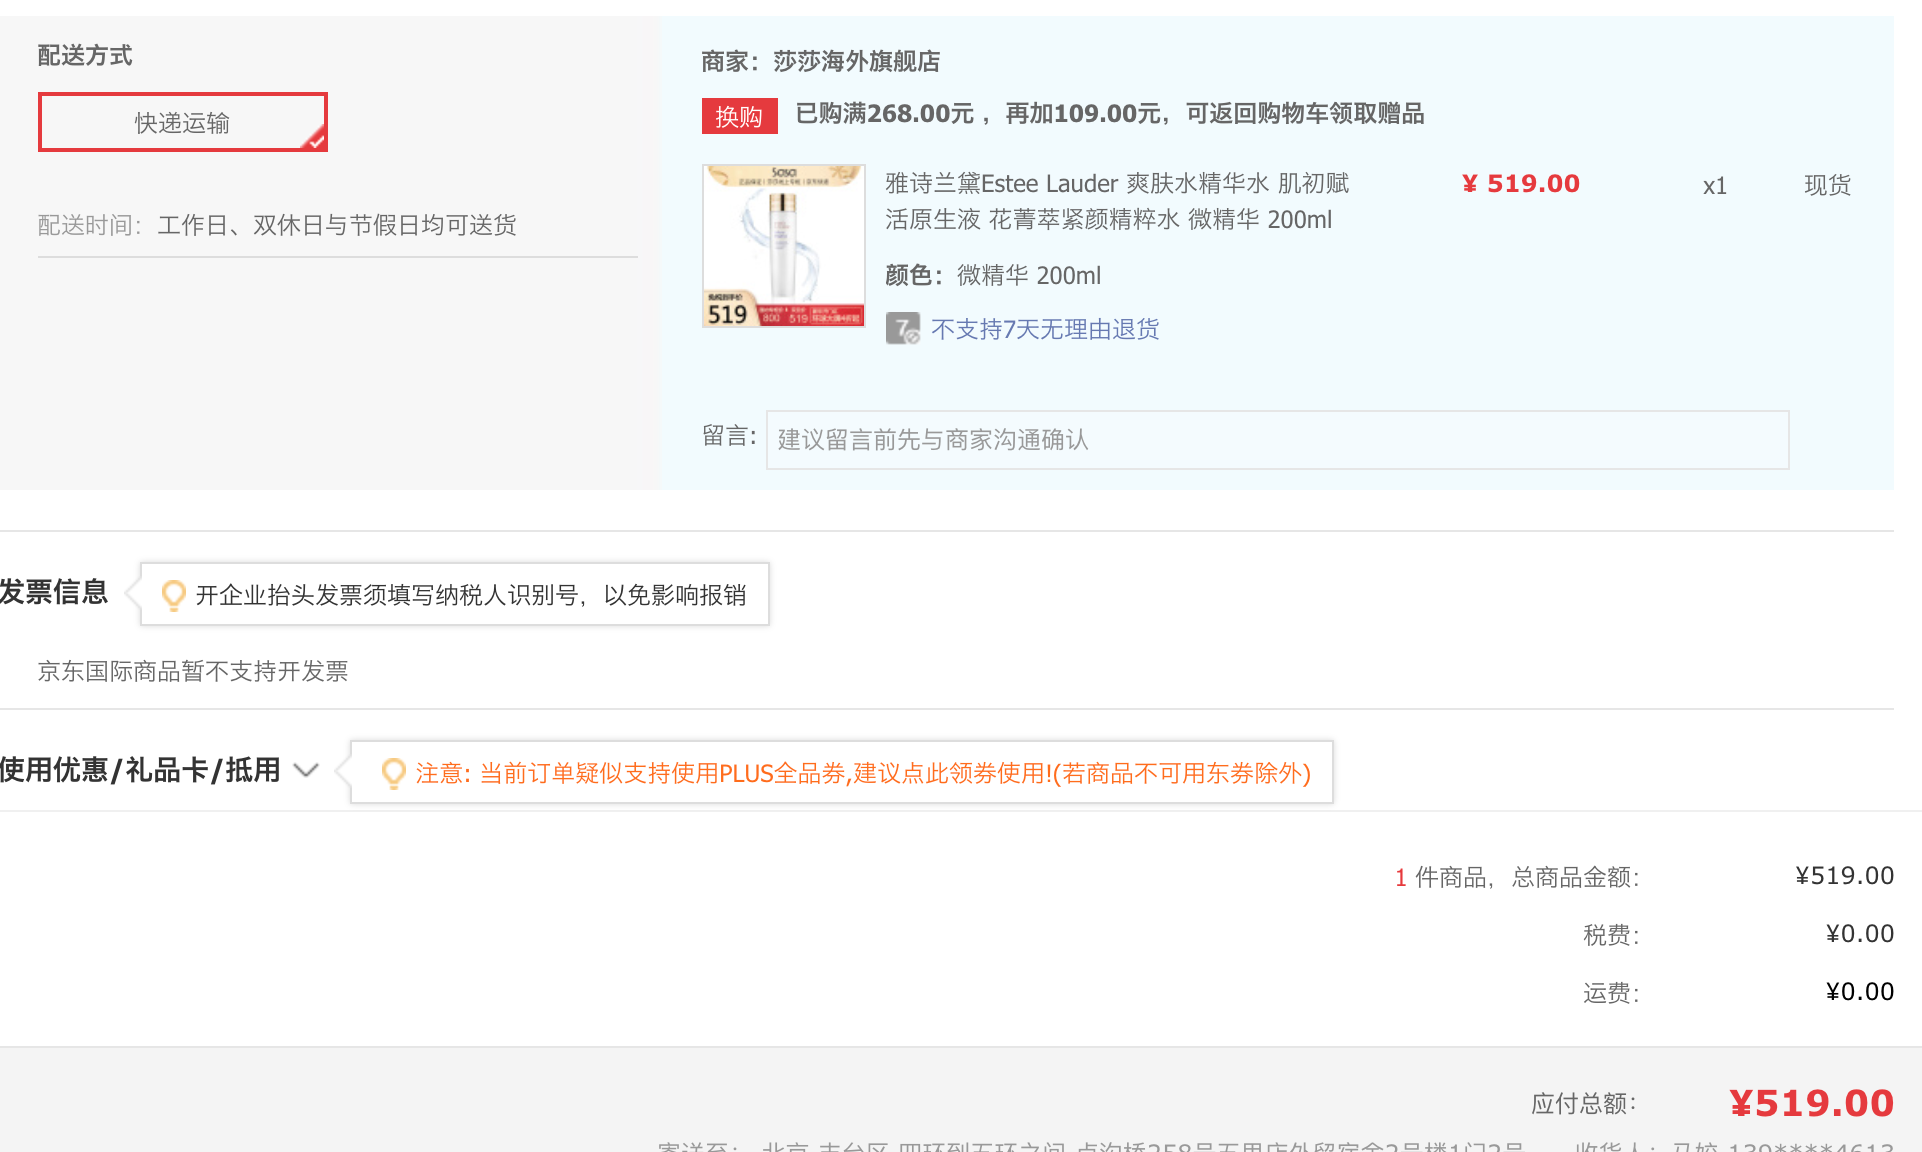
Task: Click the 发票信息 section heading
Action: pyautogui.click(x=54, y=592)
